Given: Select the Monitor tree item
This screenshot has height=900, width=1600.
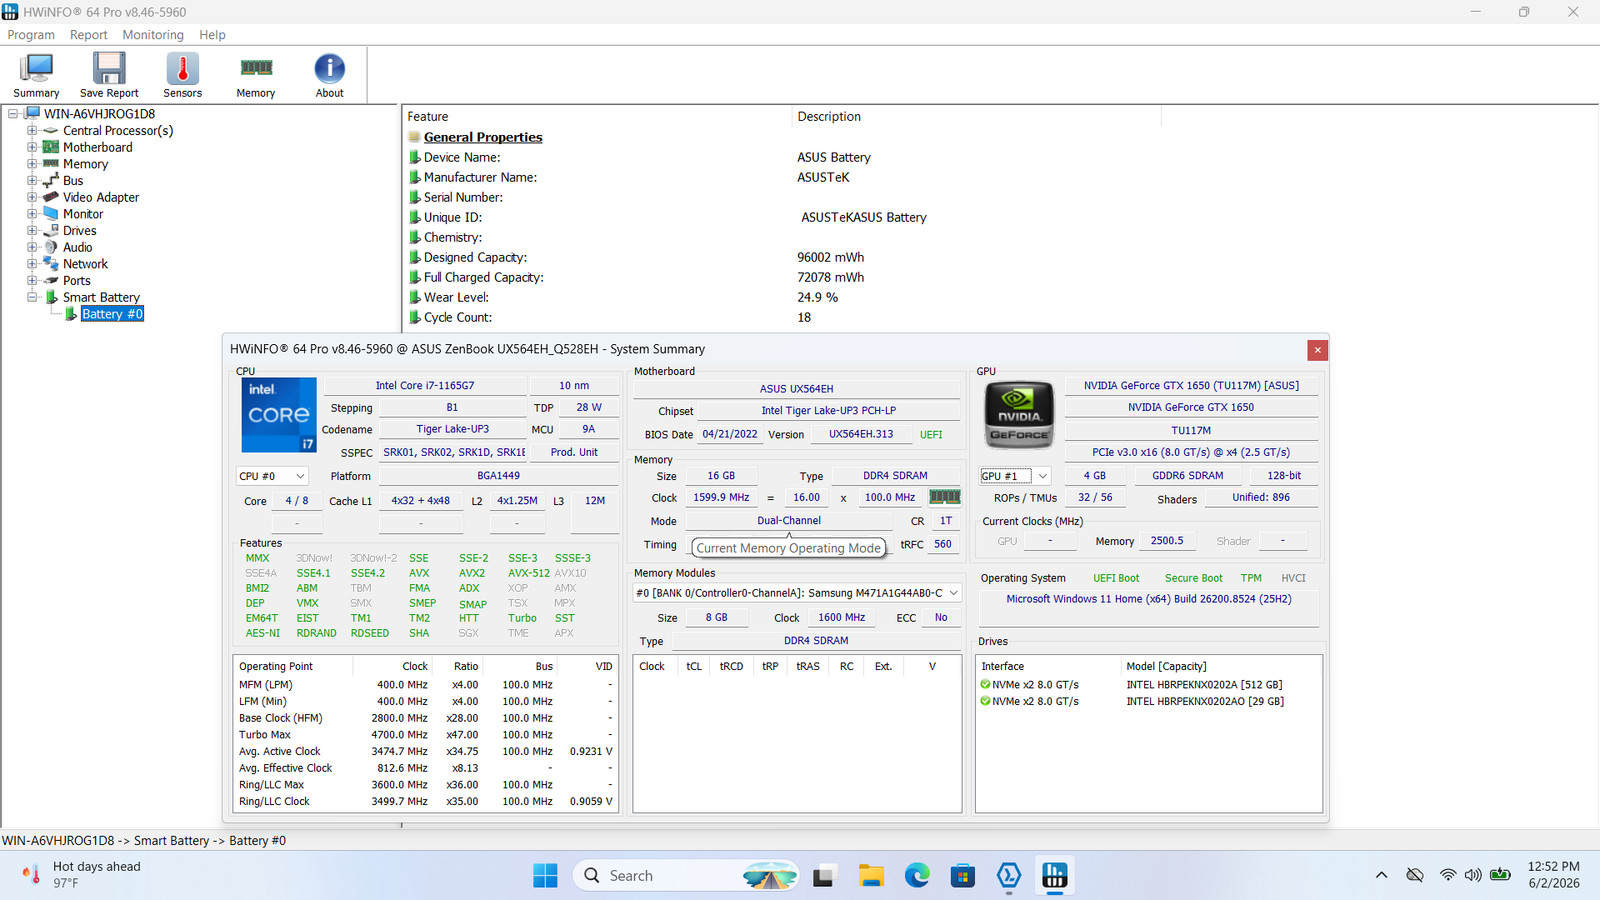Looking at the screenshot, I should (x=83, y=214).
